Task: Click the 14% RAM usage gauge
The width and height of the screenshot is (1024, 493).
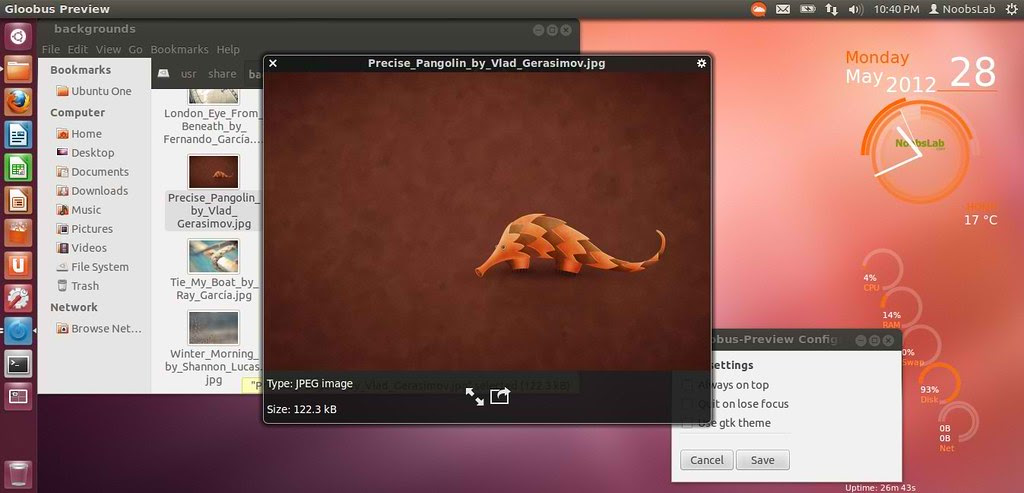Action: tap(901, 310)
